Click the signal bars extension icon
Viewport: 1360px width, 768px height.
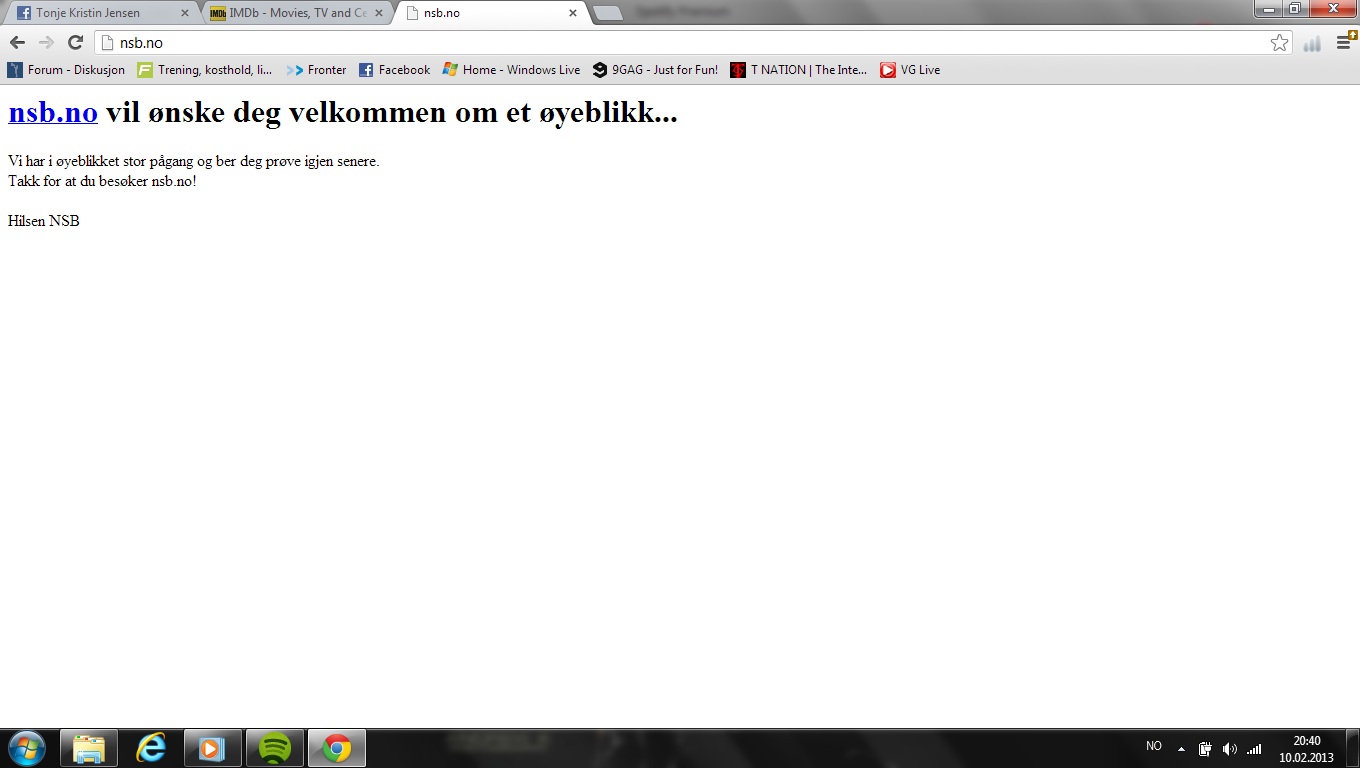[x=1312, y=43]
